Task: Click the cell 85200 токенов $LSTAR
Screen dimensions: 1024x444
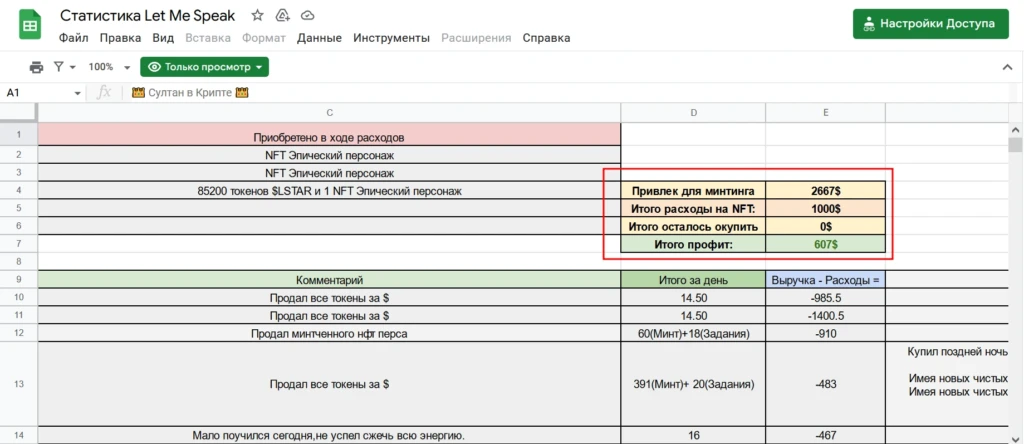Action: tap(329, 191)
